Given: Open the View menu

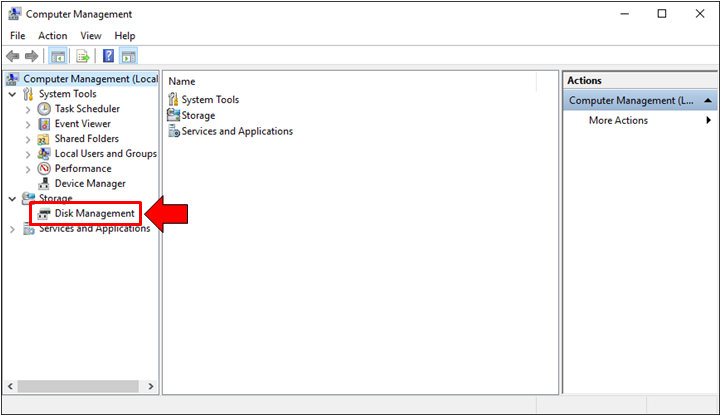Looking at the screenshot, I should pyautogui.click(x=91, y=36).
